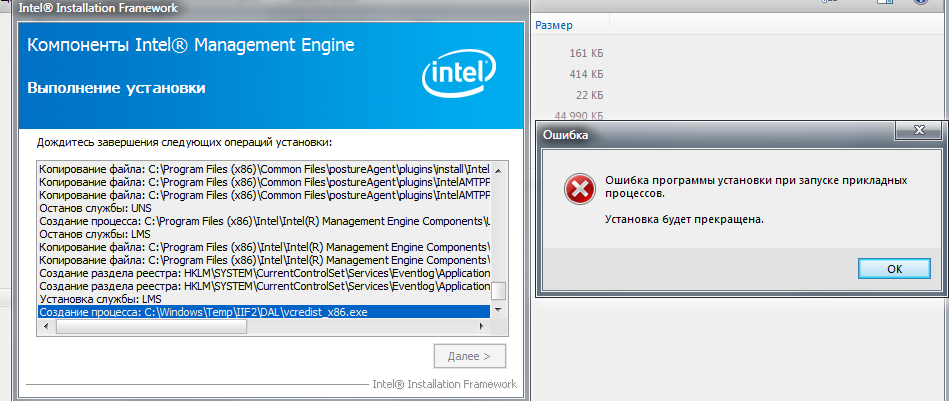Screen dimensions: 949x401
Task: Click the Ошибка dialog title bar
Action: (x=700, y=133)
